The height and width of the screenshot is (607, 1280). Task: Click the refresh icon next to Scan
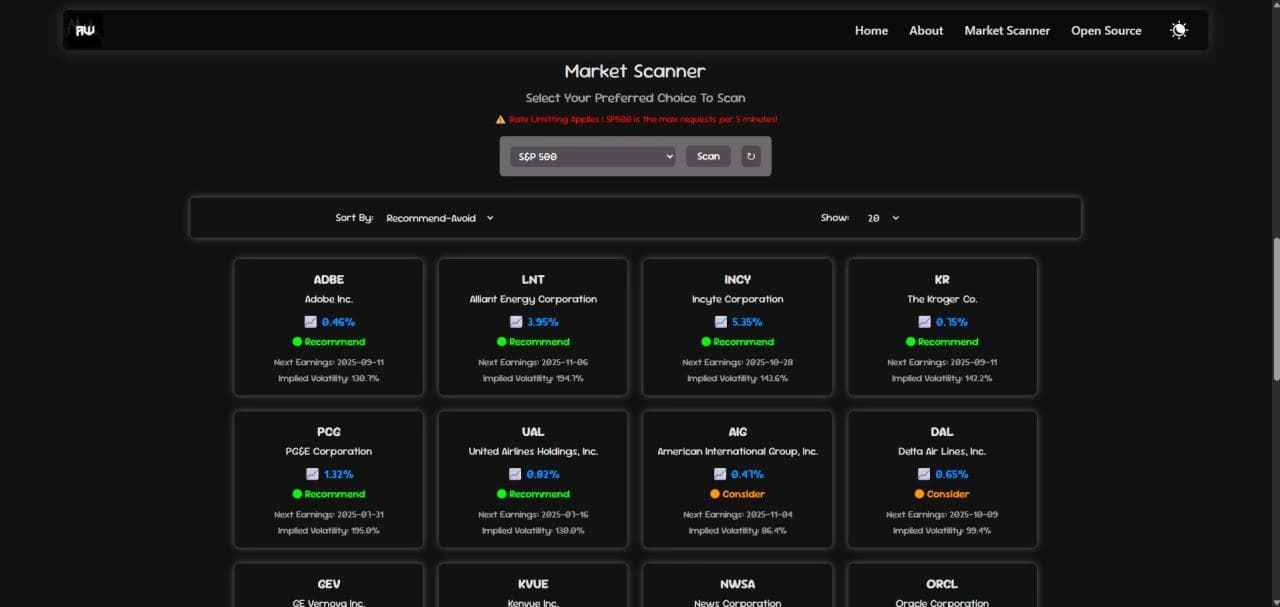click(x=751, y=156)
